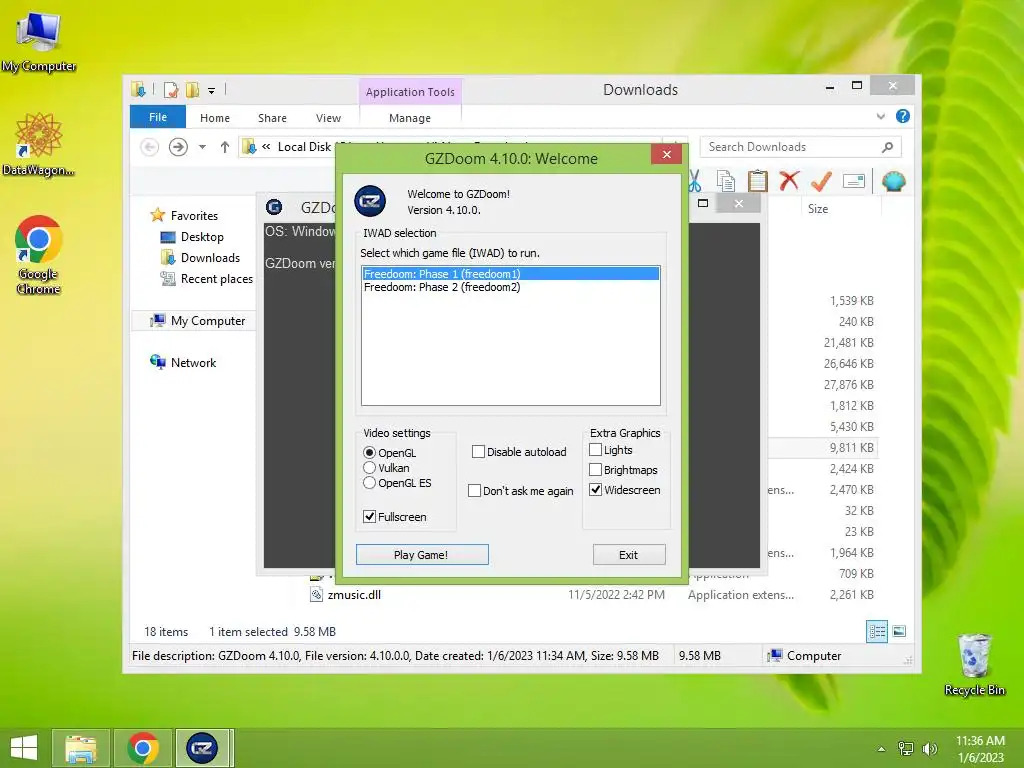Switch to the Home ribbon tab
Image resolution: width=1024 pixels, height=768 pixels.
pyautogui.click(x=215, y=118)
